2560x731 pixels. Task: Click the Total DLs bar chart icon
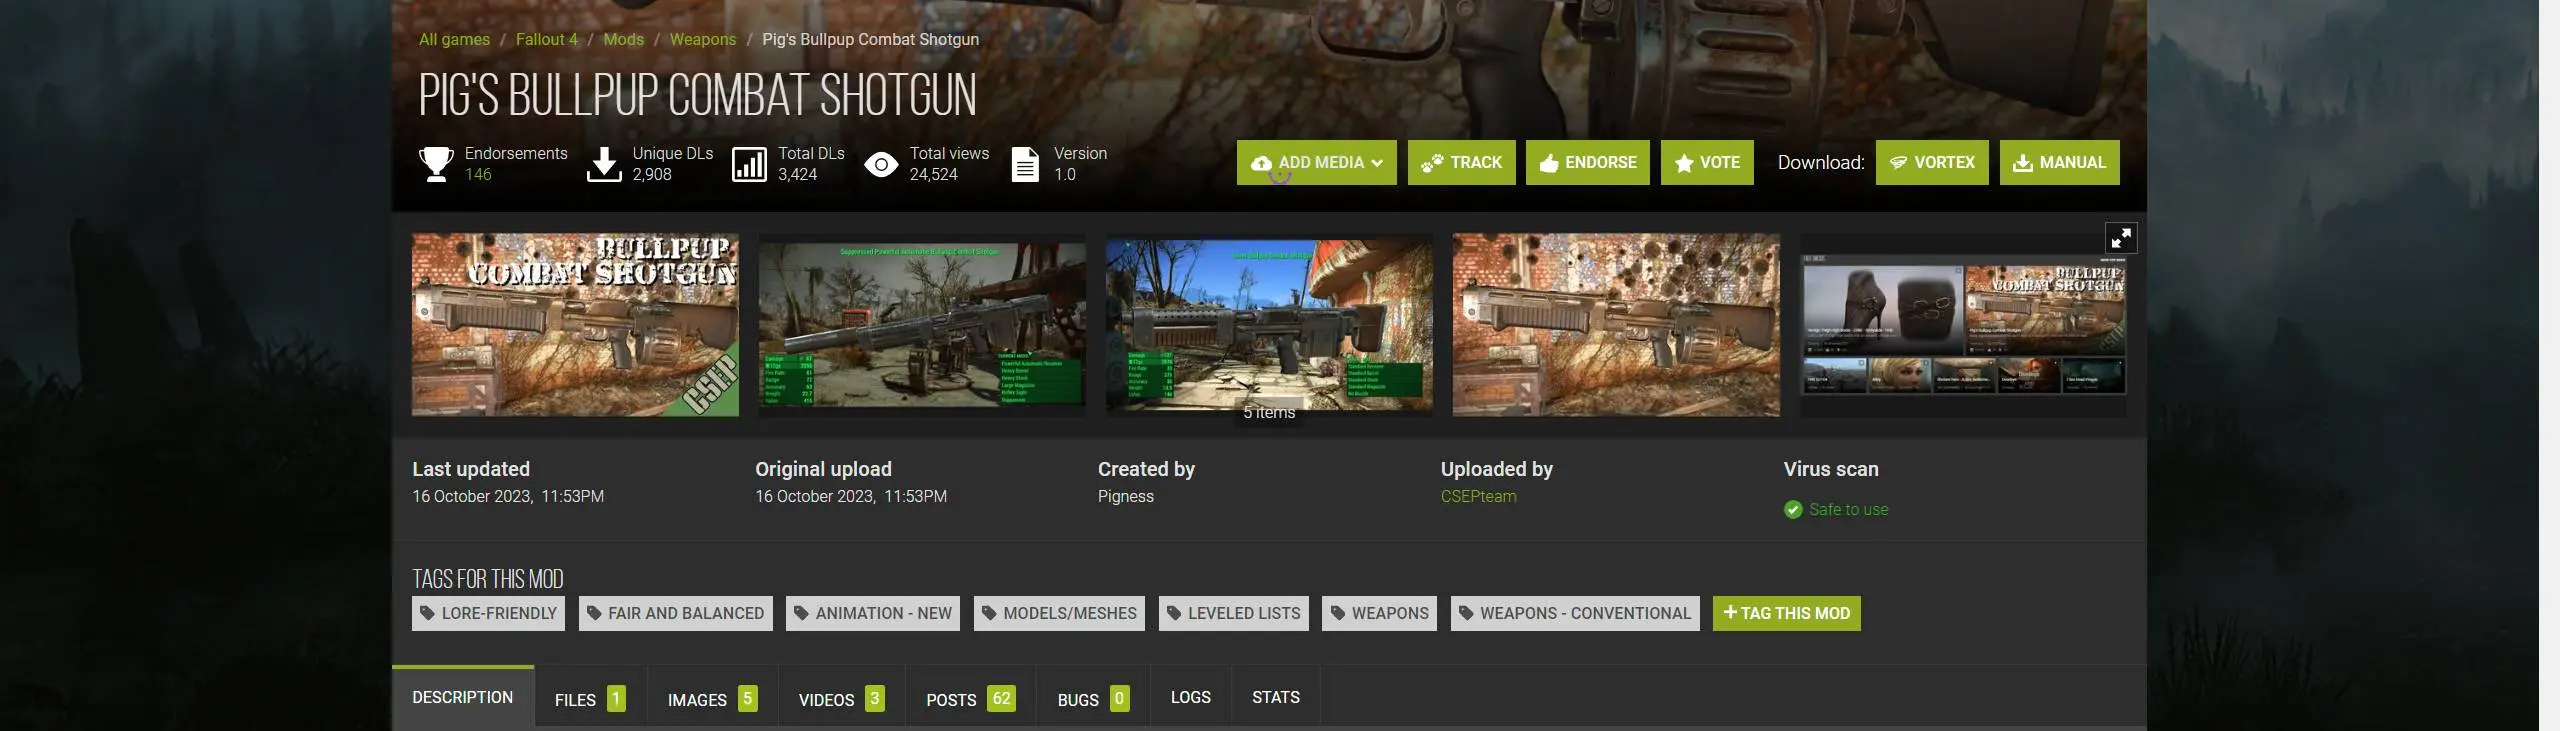coord(749,164)
